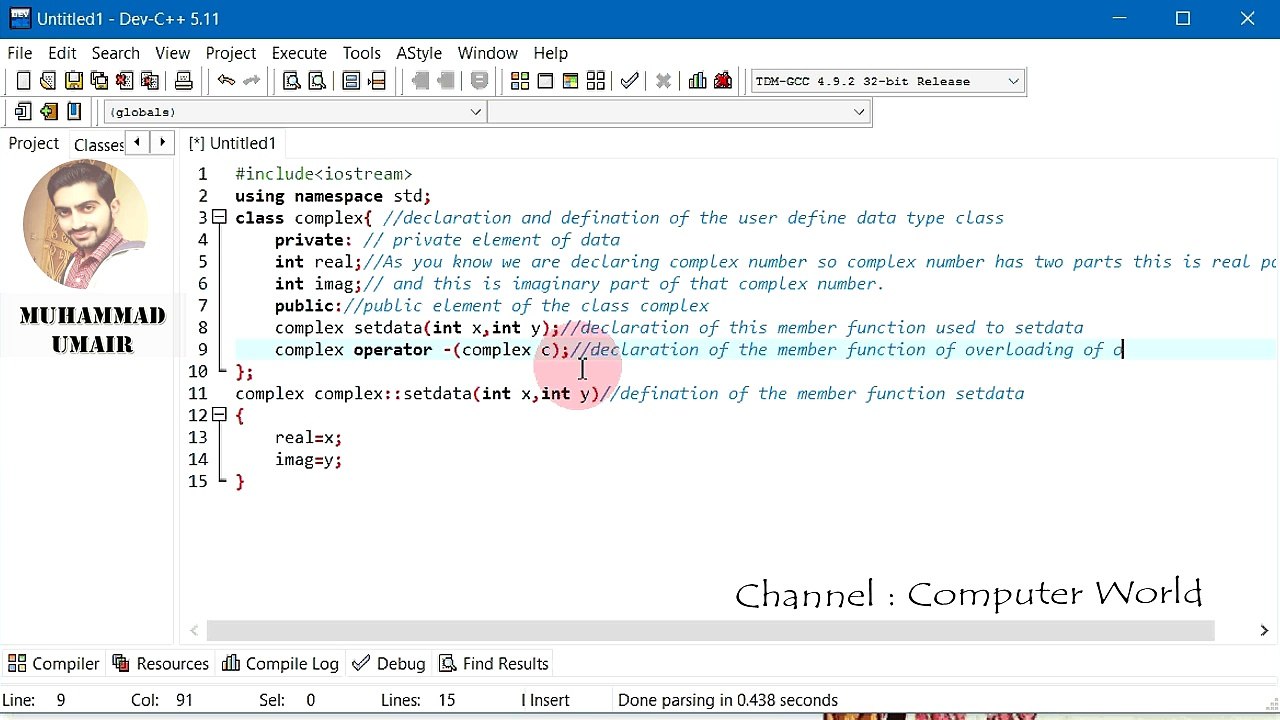Click the horizontal scrollbar thumb in editor
Screen dimensions: 1280x720
(710, 631)
